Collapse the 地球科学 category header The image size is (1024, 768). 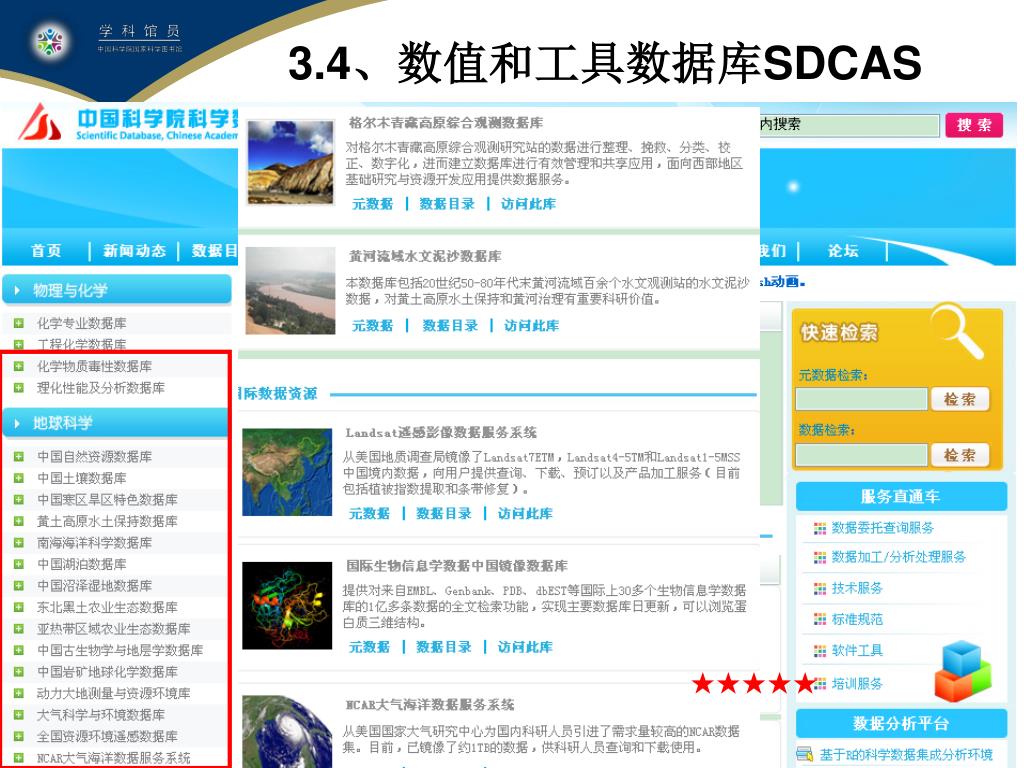[116, 423]
